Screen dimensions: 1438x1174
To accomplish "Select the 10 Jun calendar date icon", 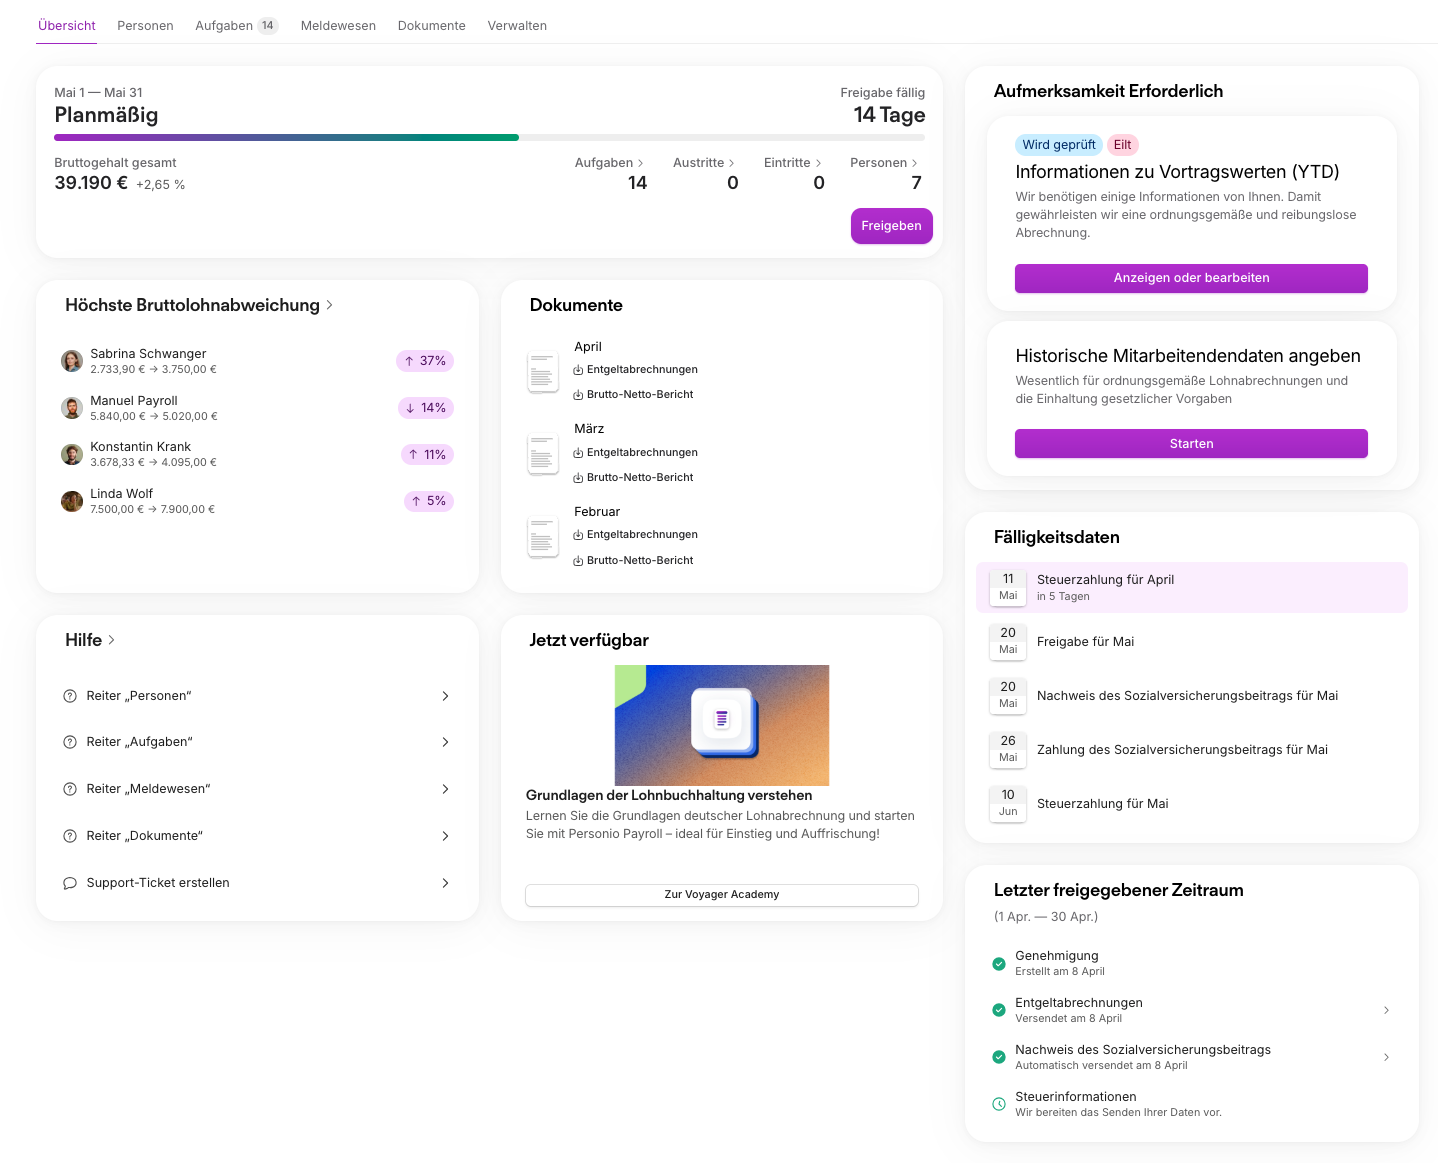I will pyautogui.click(x=1008, y=803).
